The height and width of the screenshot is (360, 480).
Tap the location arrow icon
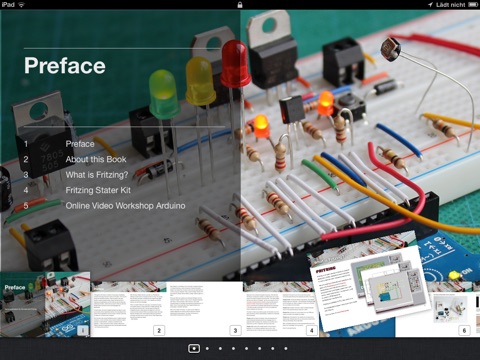click(430, 5)
